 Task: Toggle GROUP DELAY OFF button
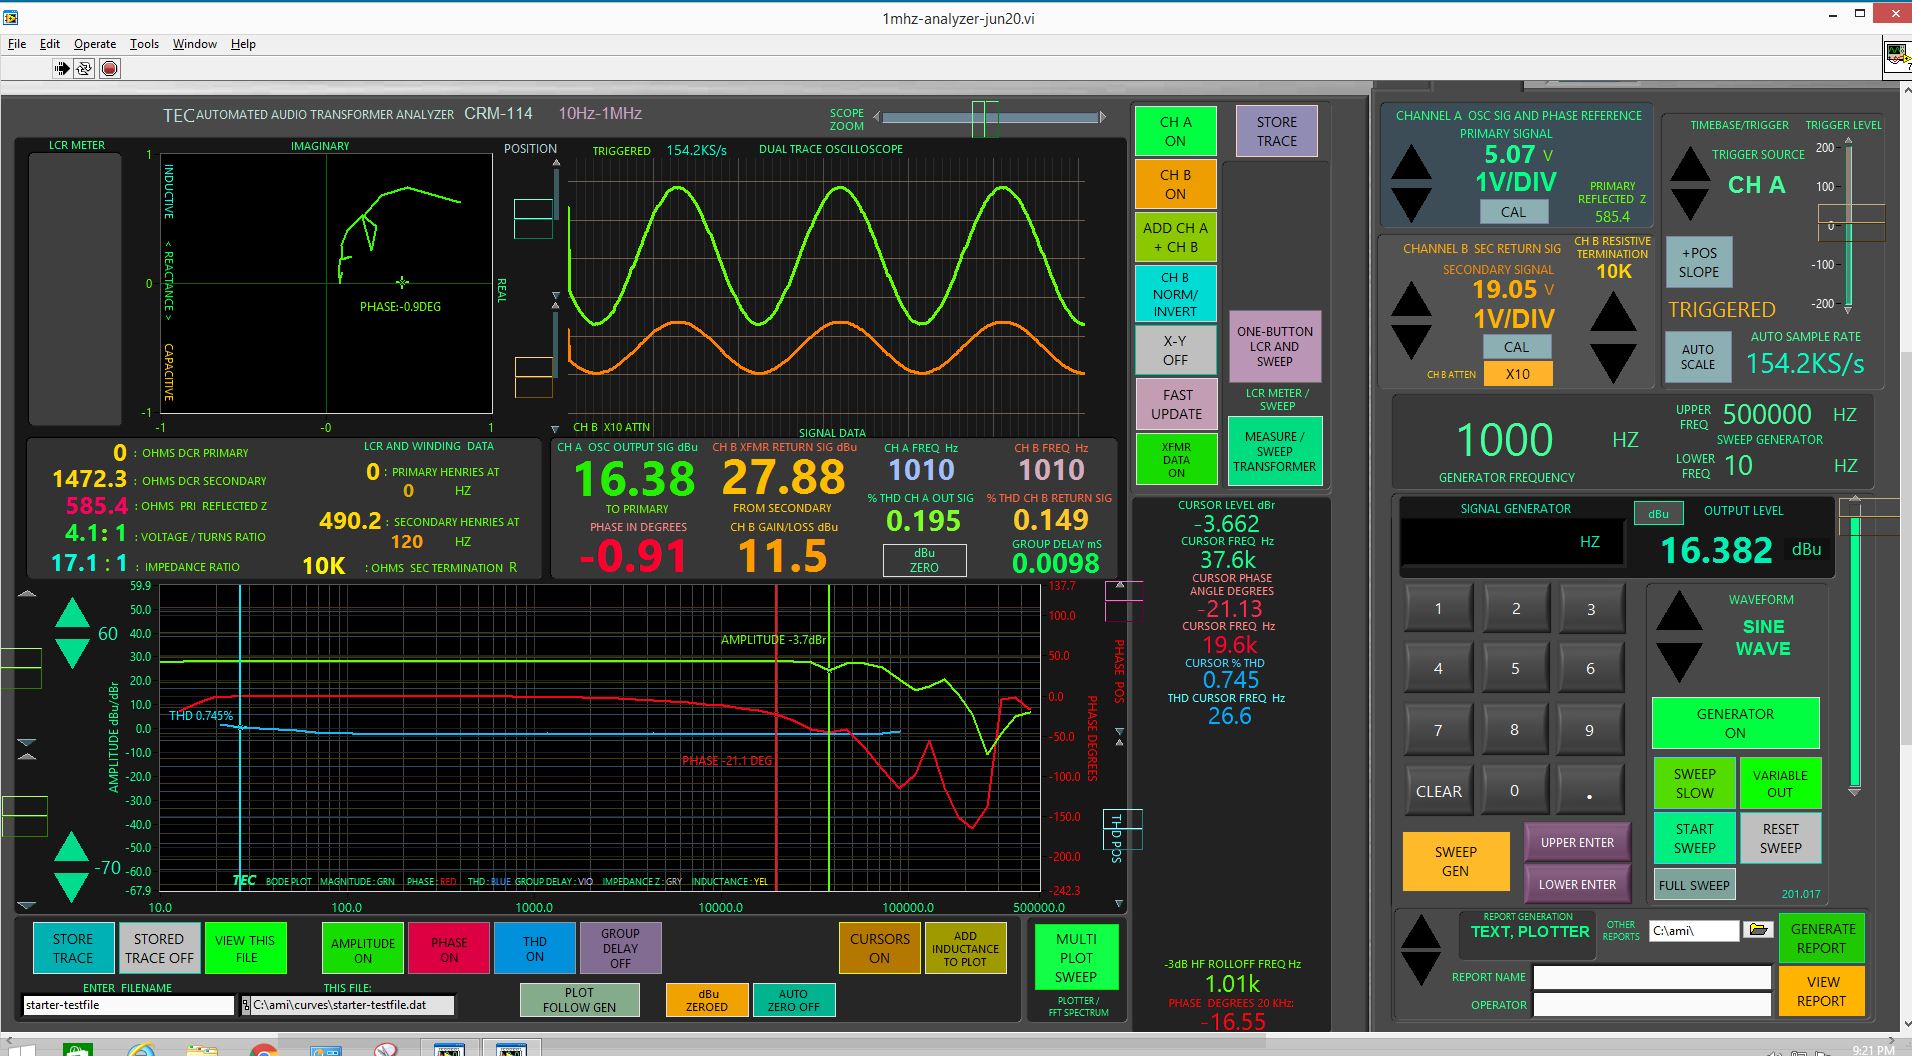tap(620, 948)
